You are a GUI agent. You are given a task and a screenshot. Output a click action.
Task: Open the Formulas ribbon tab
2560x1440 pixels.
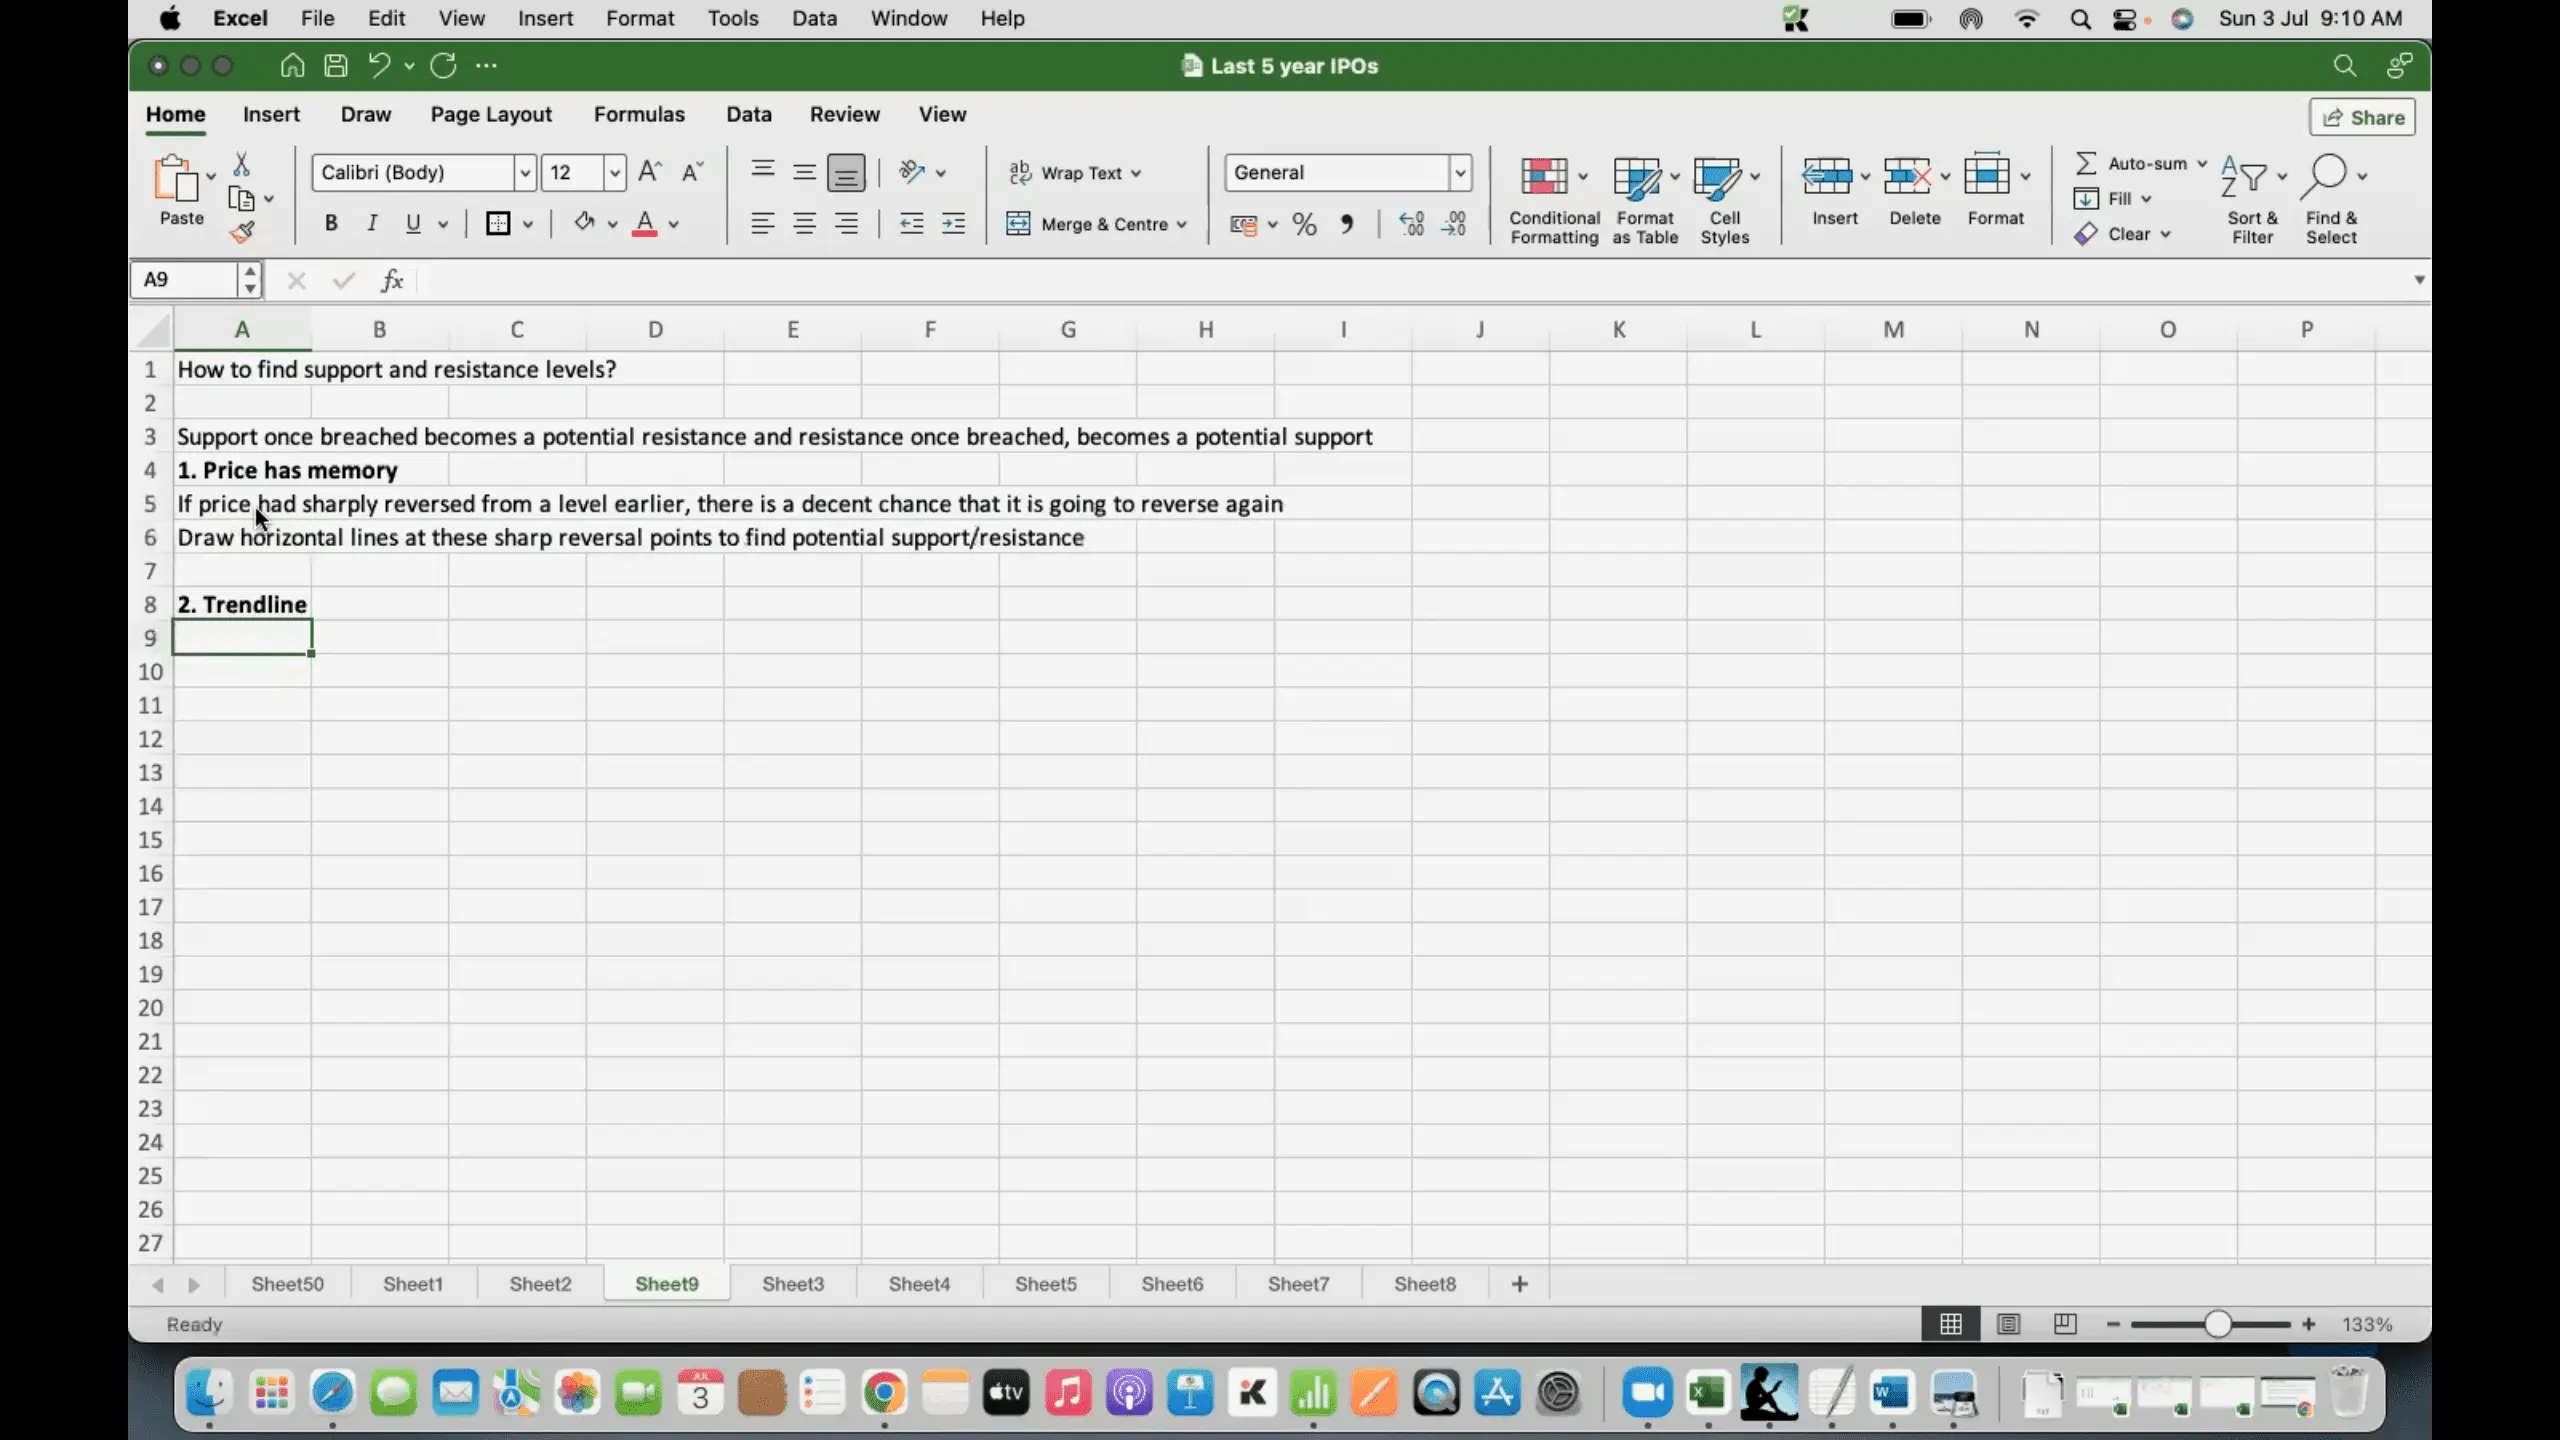point(638,114)
